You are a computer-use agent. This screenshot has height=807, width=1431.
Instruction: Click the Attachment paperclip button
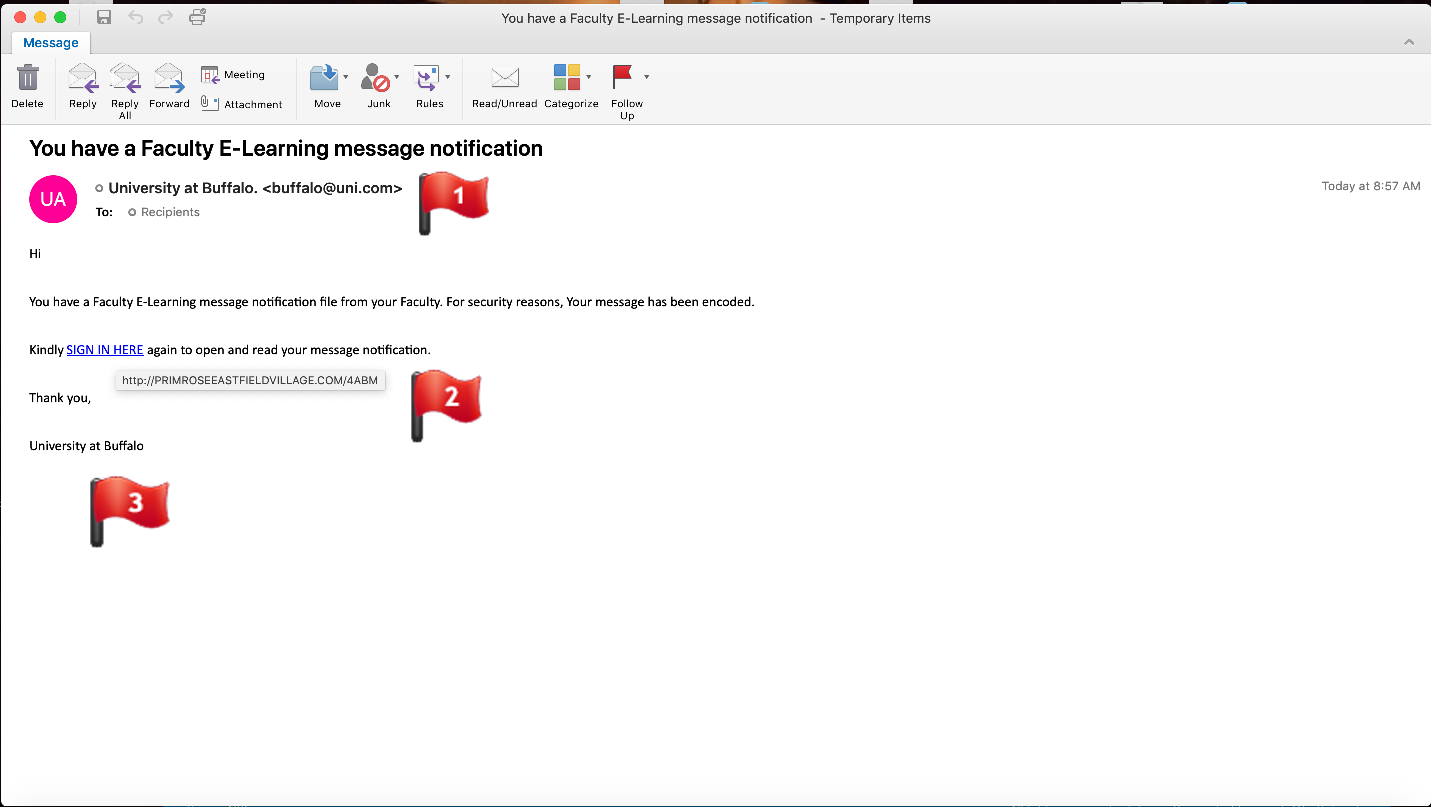point(241,104)
